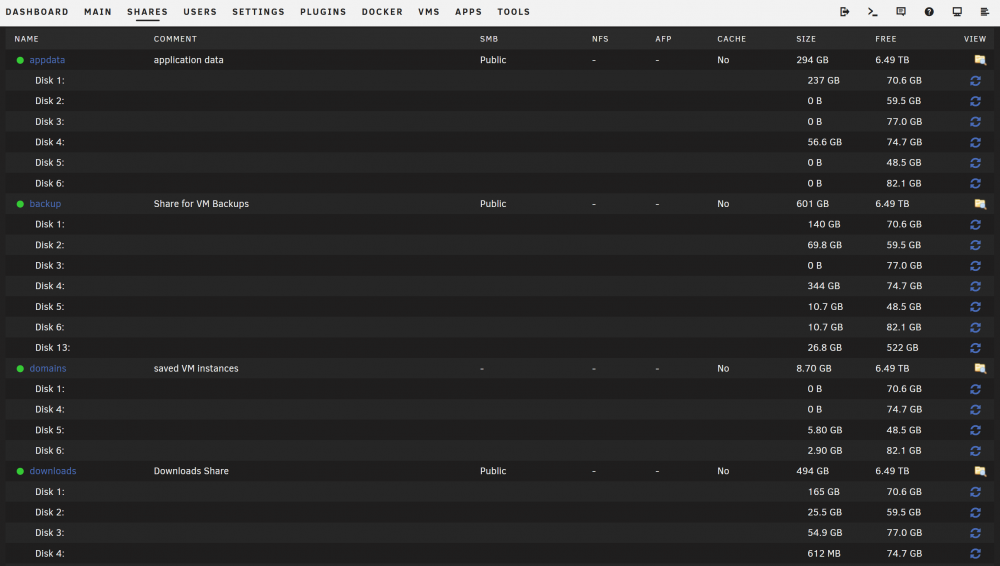Click refresh icon on 237 GB disk row
This screenshot has height=566, width=1000.
(x=975, y=80)
